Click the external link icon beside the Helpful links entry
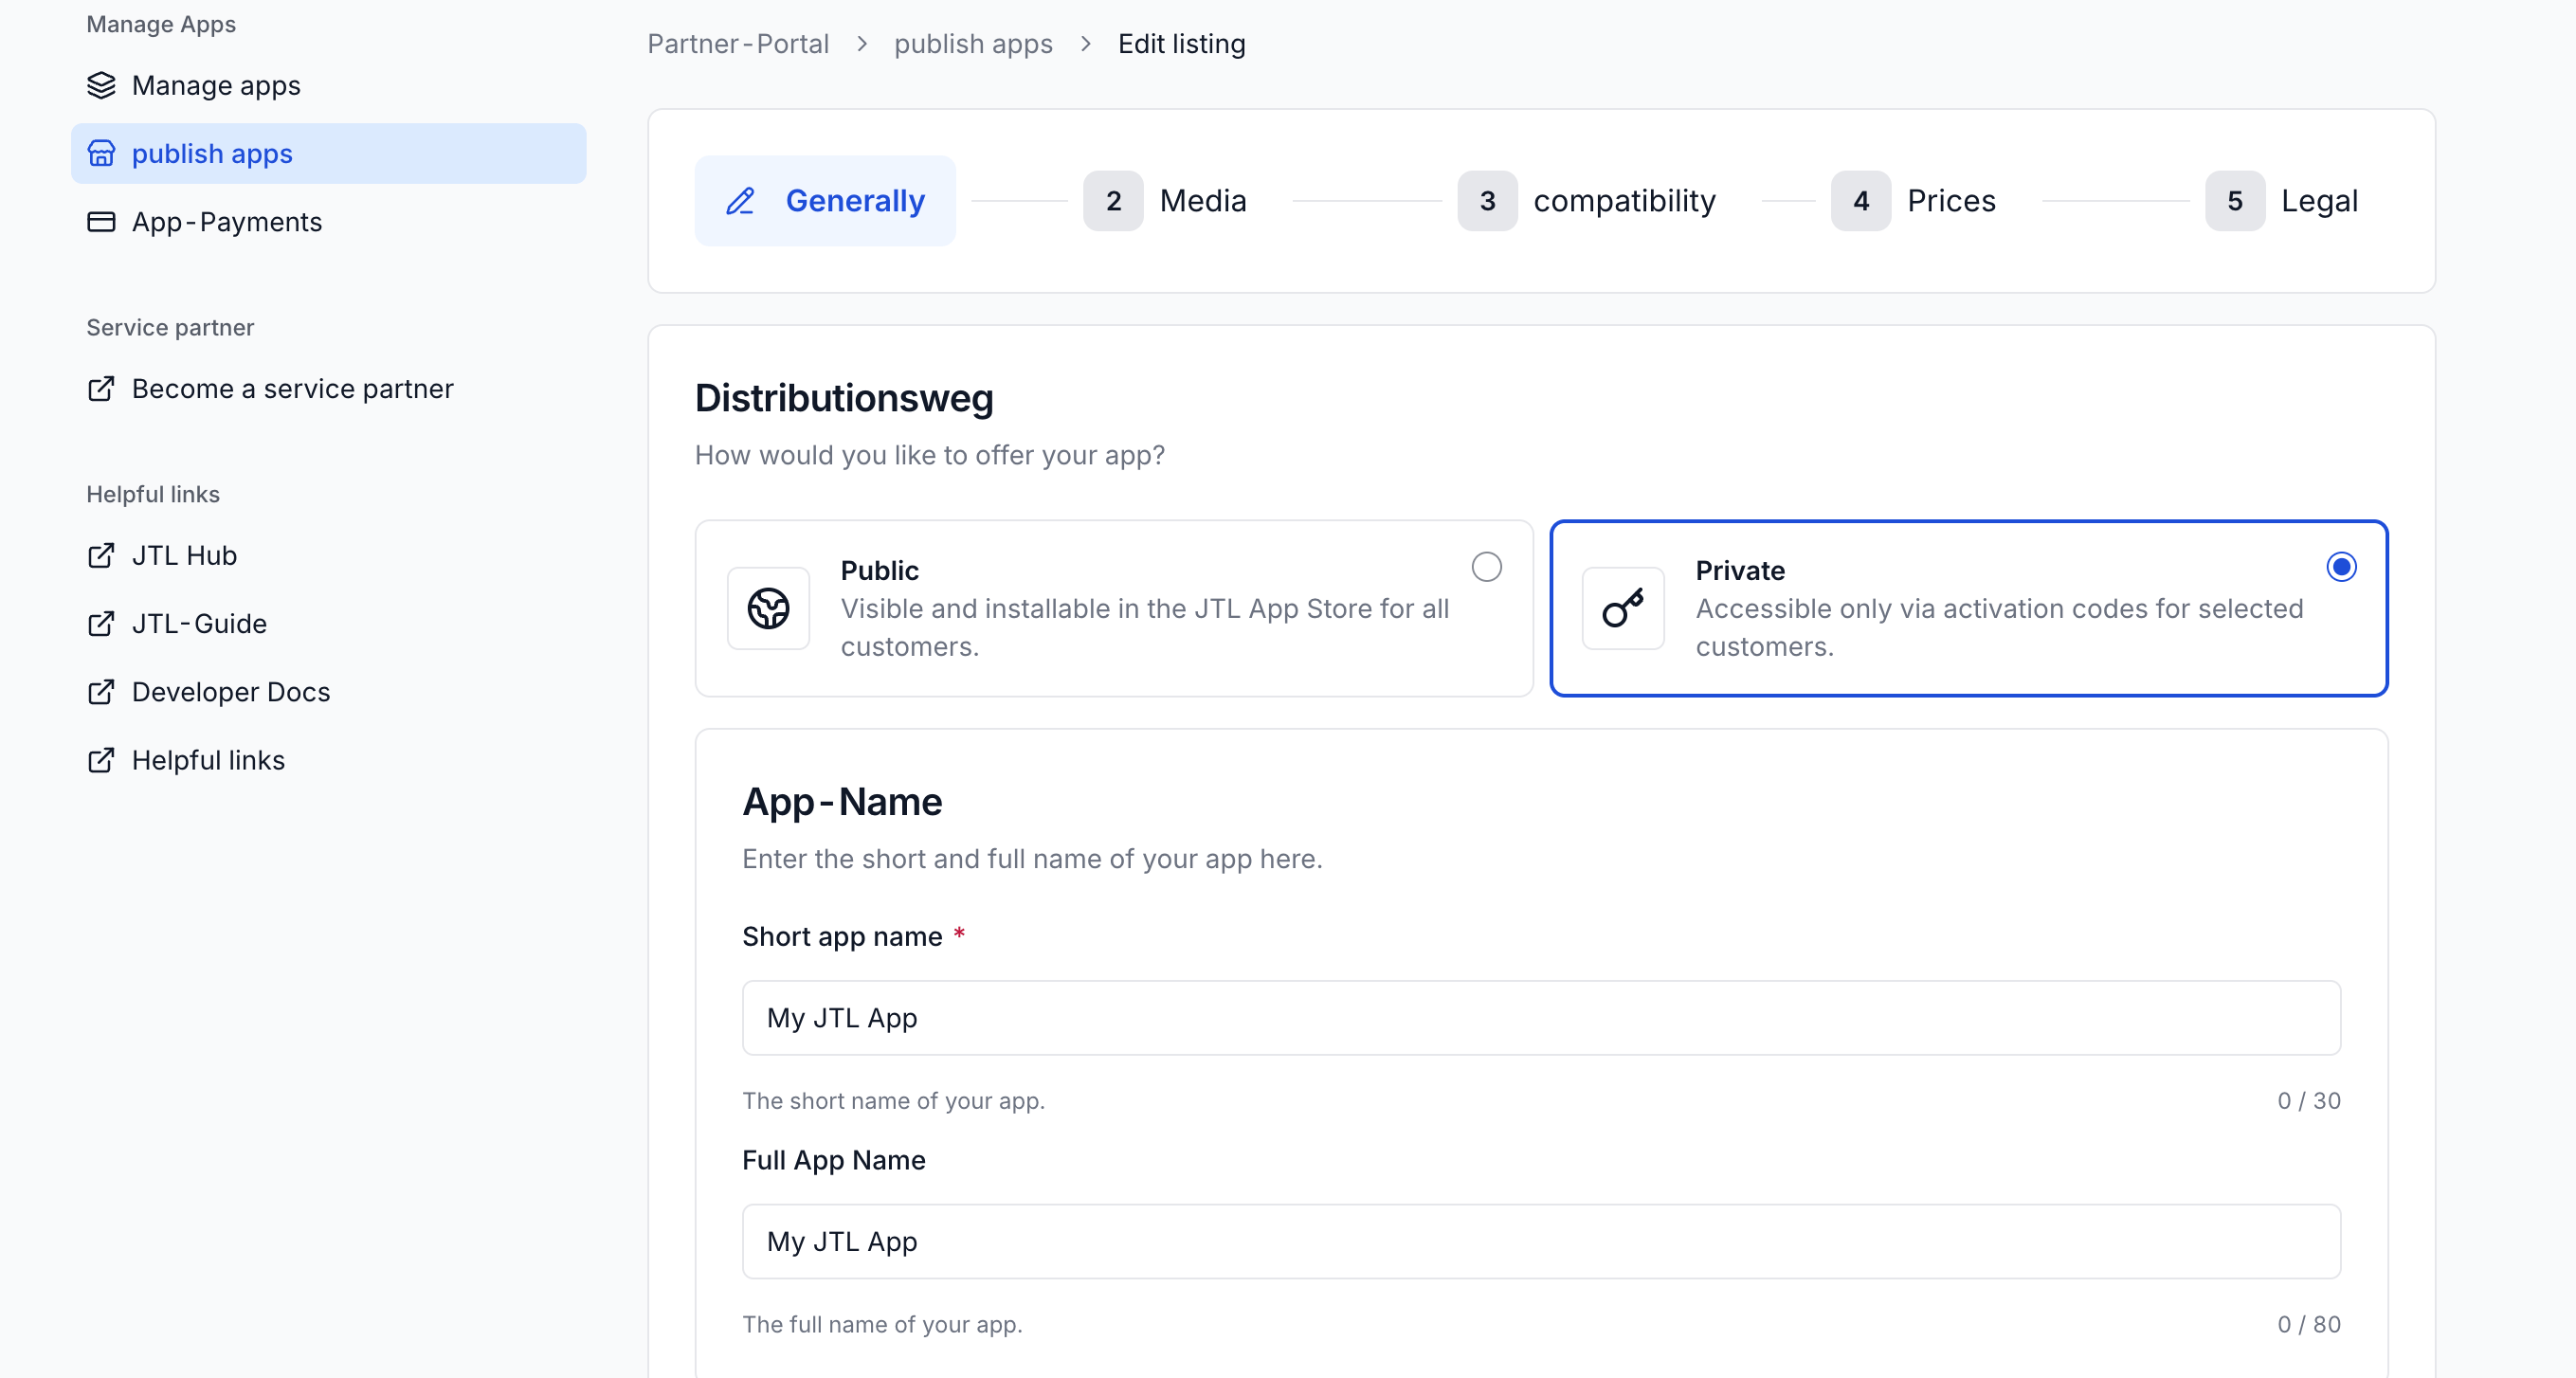 tap(101, 760)
